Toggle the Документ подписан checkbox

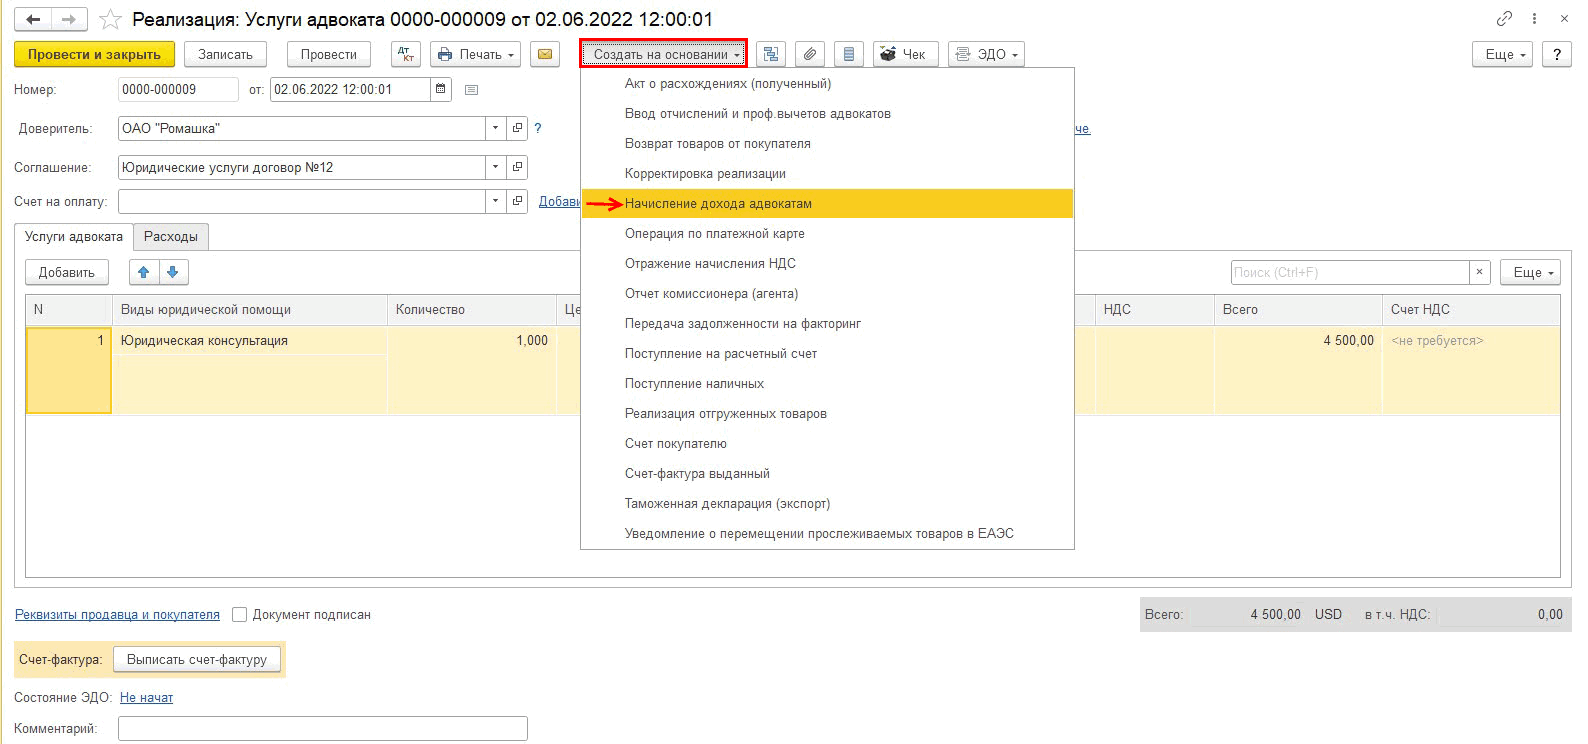click(x=240, y=615)
